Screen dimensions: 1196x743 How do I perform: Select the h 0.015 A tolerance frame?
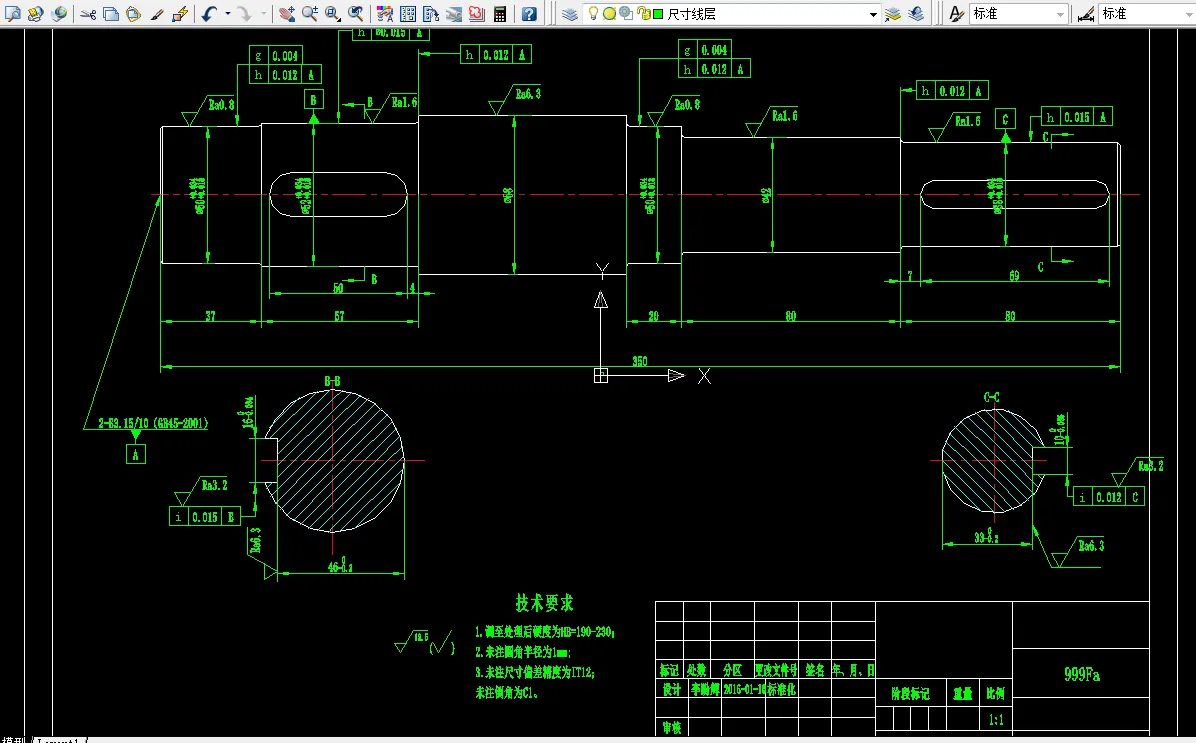[x=1076, y=117]
